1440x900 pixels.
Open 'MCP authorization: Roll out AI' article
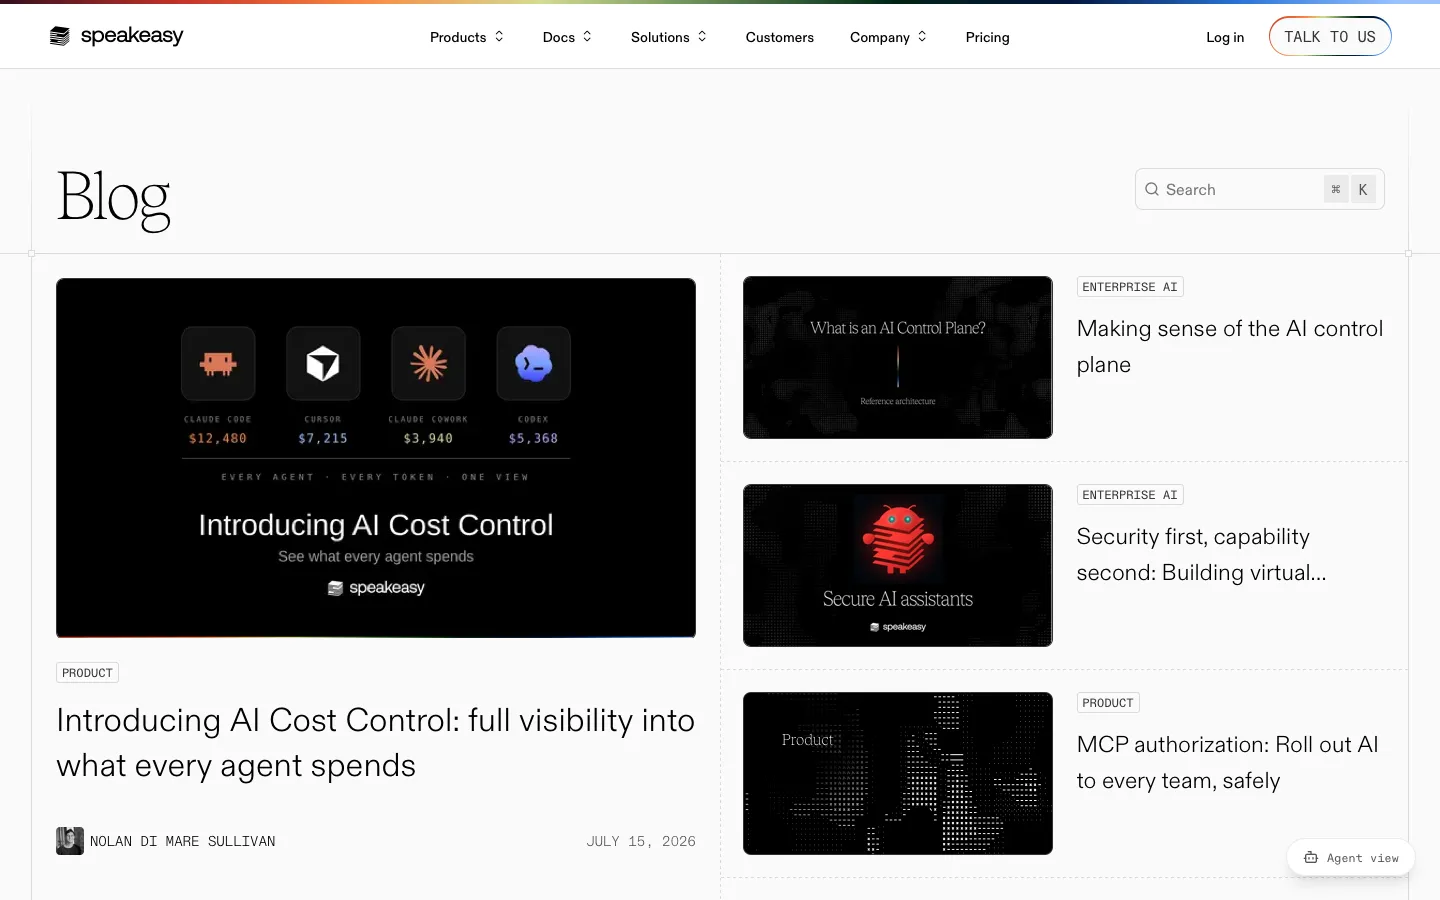tap(1228, 762)
